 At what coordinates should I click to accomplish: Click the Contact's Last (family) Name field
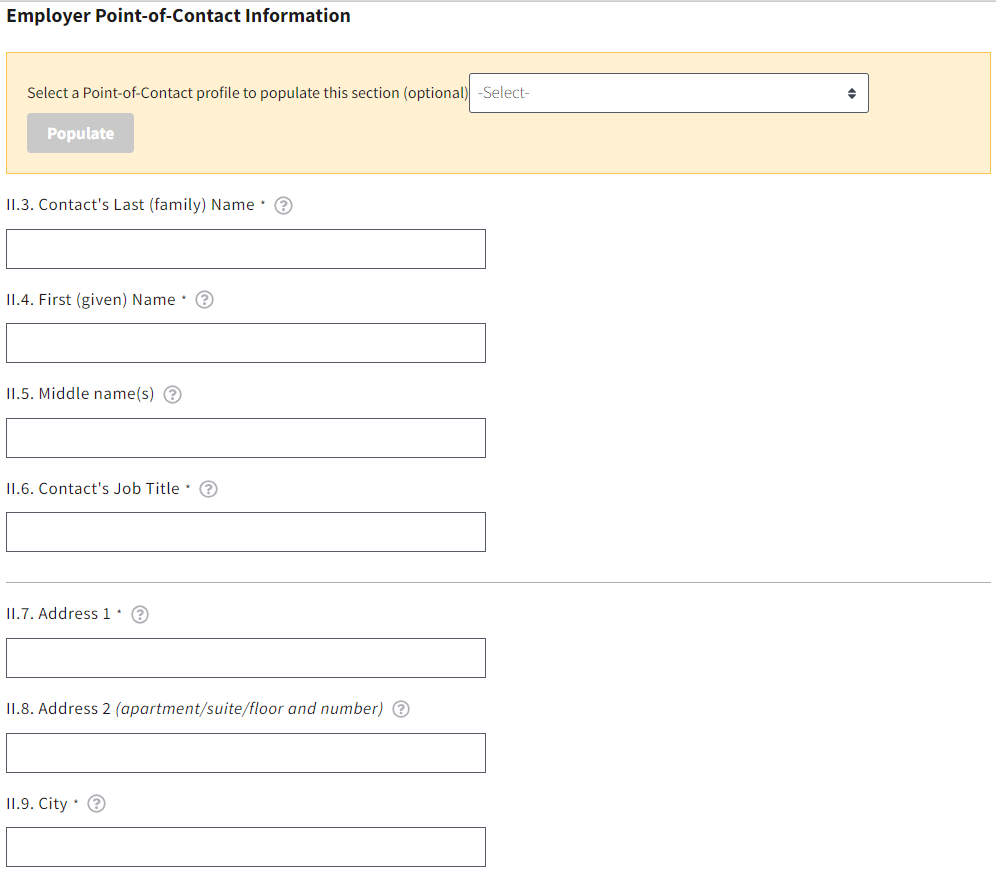pos(246,249)
